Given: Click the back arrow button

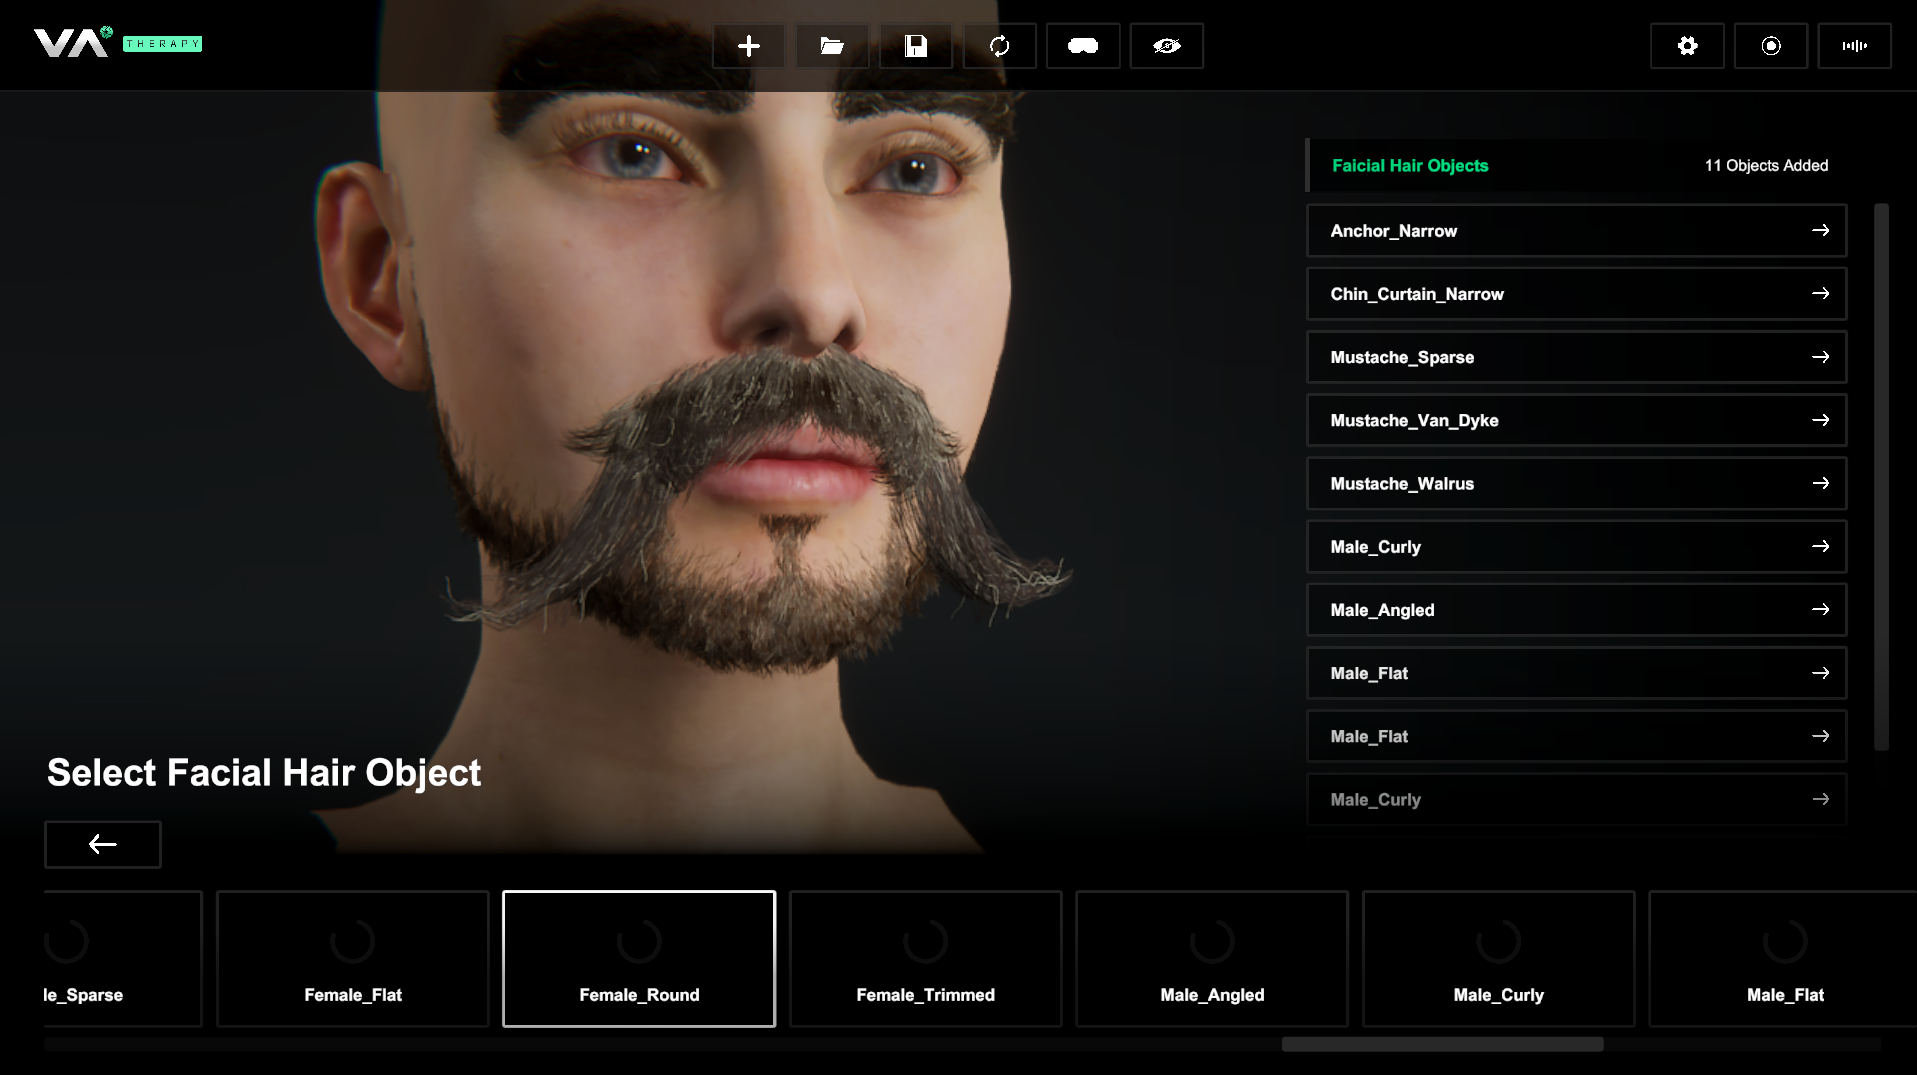Looking at the screenshot, I should pos(103,845).
